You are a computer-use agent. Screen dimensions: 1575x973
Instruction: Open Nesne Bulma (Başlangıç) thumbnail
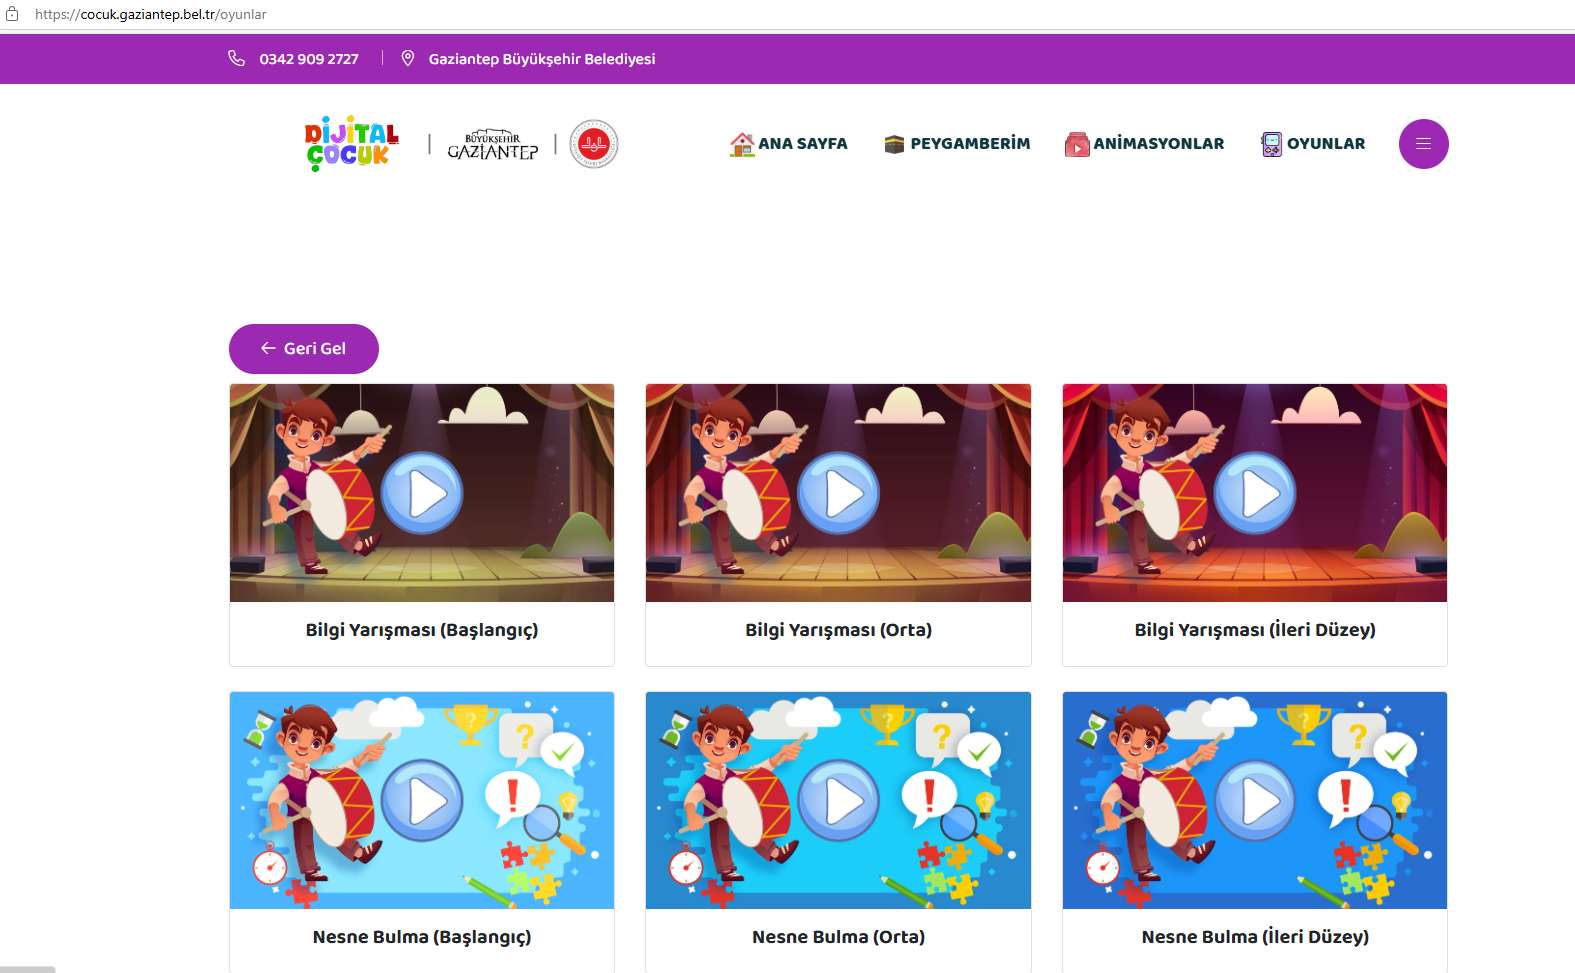tap(422, 800)
